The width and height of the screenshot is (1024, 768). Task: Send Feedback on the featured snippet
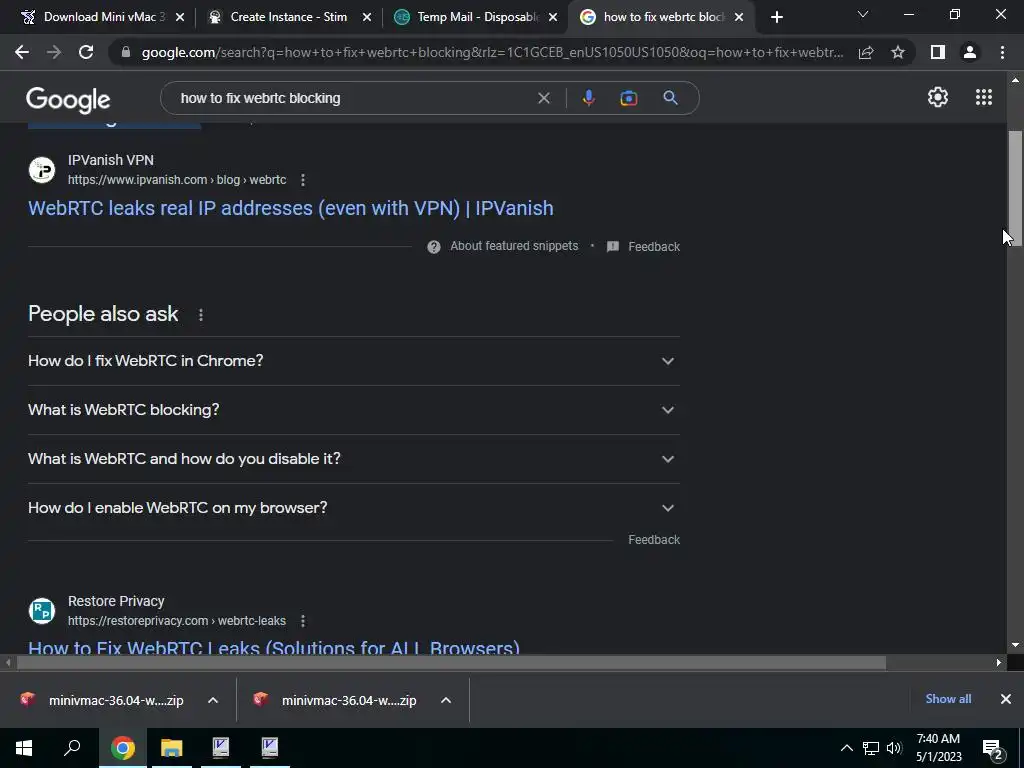tap(654, 247)
